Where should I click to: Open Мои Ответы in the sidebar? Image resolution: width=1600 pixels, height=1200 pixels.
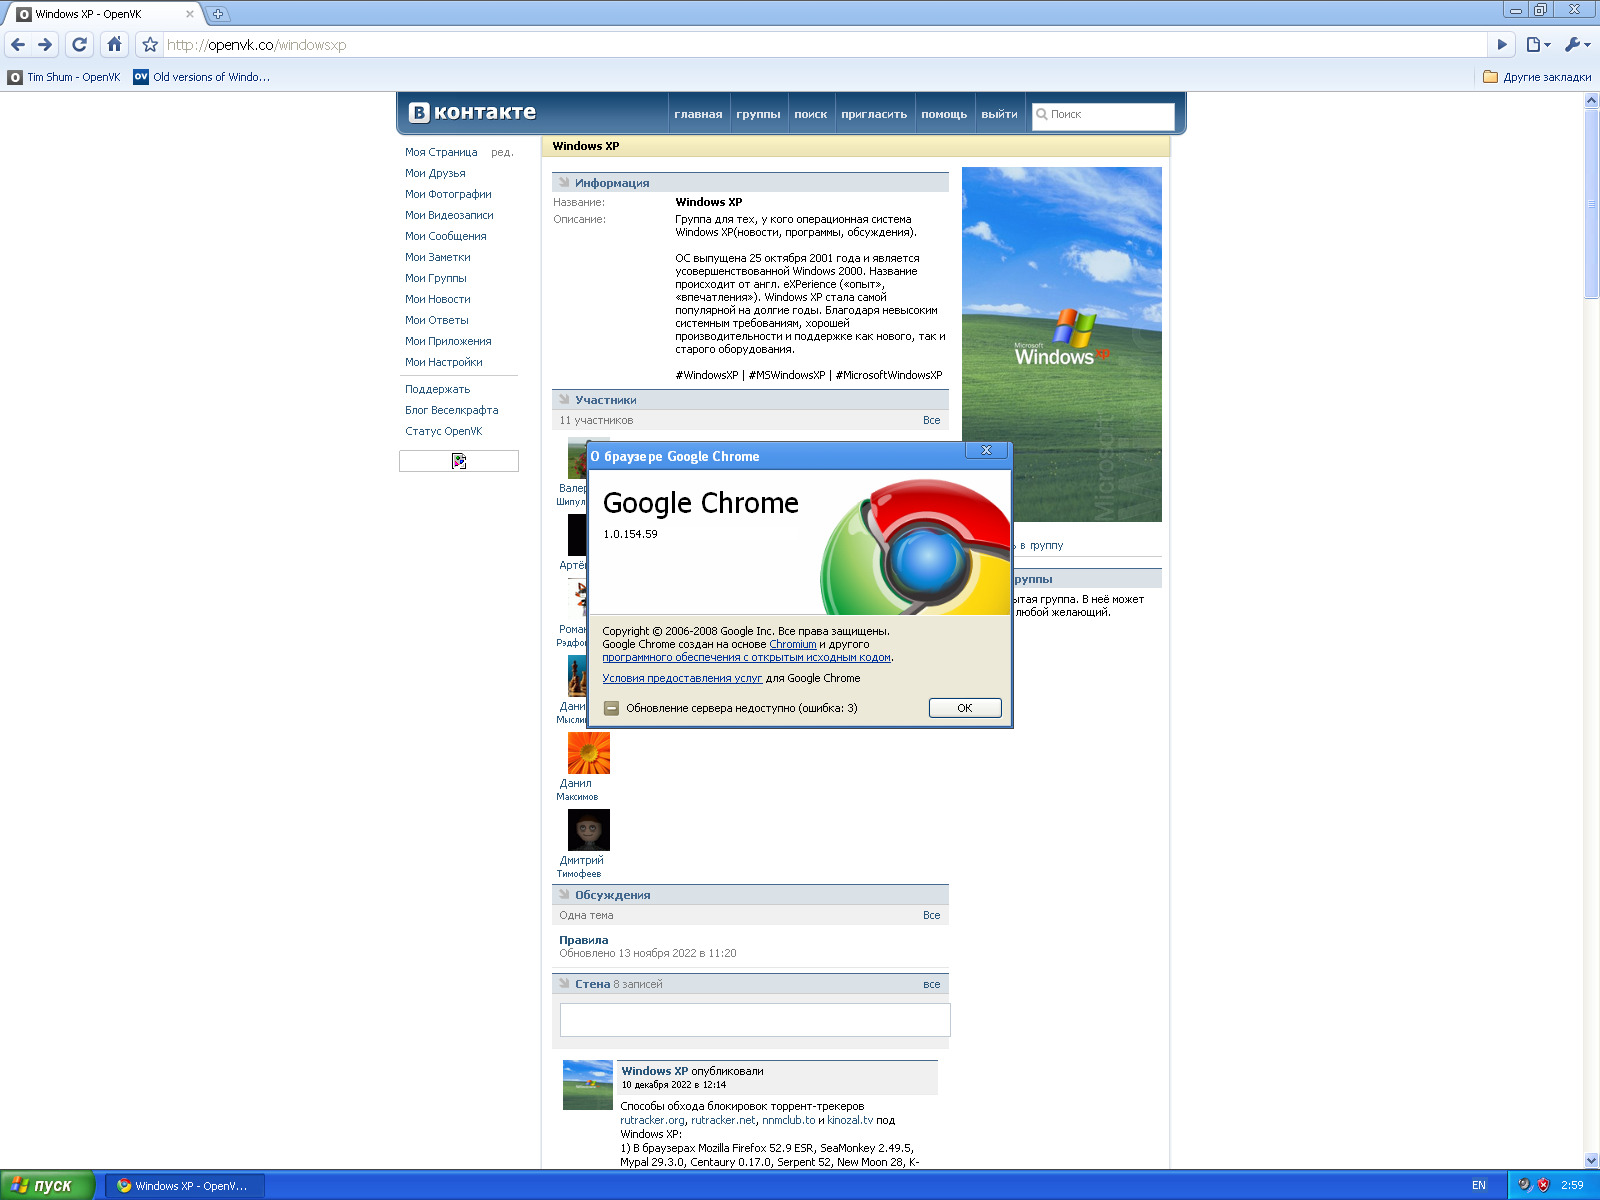[436, 320]
